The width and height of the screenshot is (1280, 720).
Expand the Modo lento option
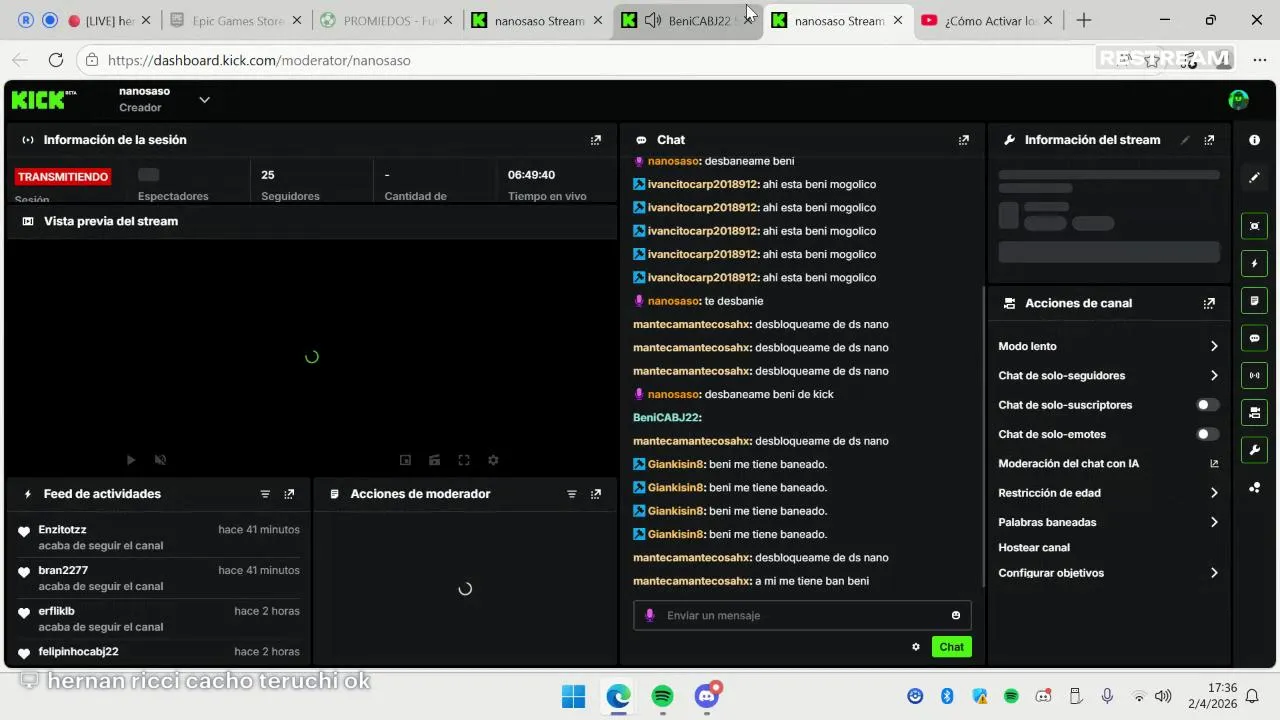pyautogui.click(x=1108, y=346)
